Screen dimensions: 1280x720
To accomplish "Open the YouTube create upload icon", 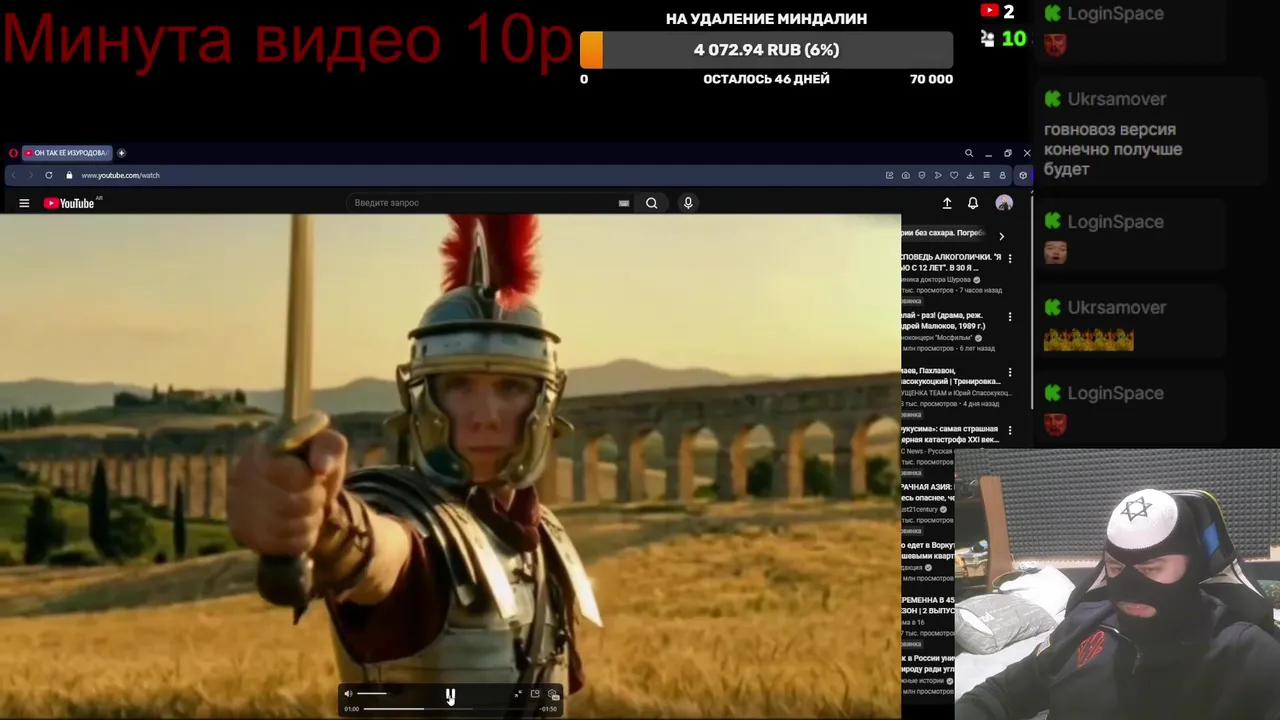I will [x=947, y=203].
